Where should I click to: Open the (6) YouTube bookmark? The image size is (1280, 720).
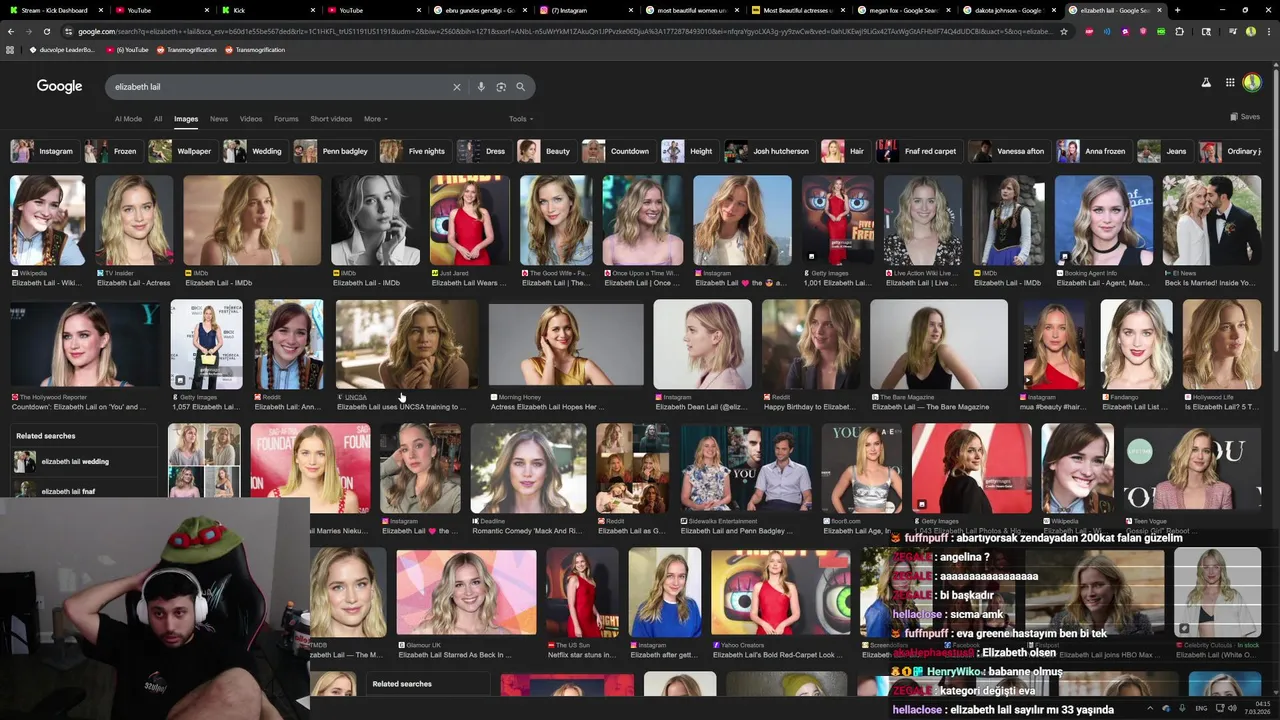[x=127, y=50]
